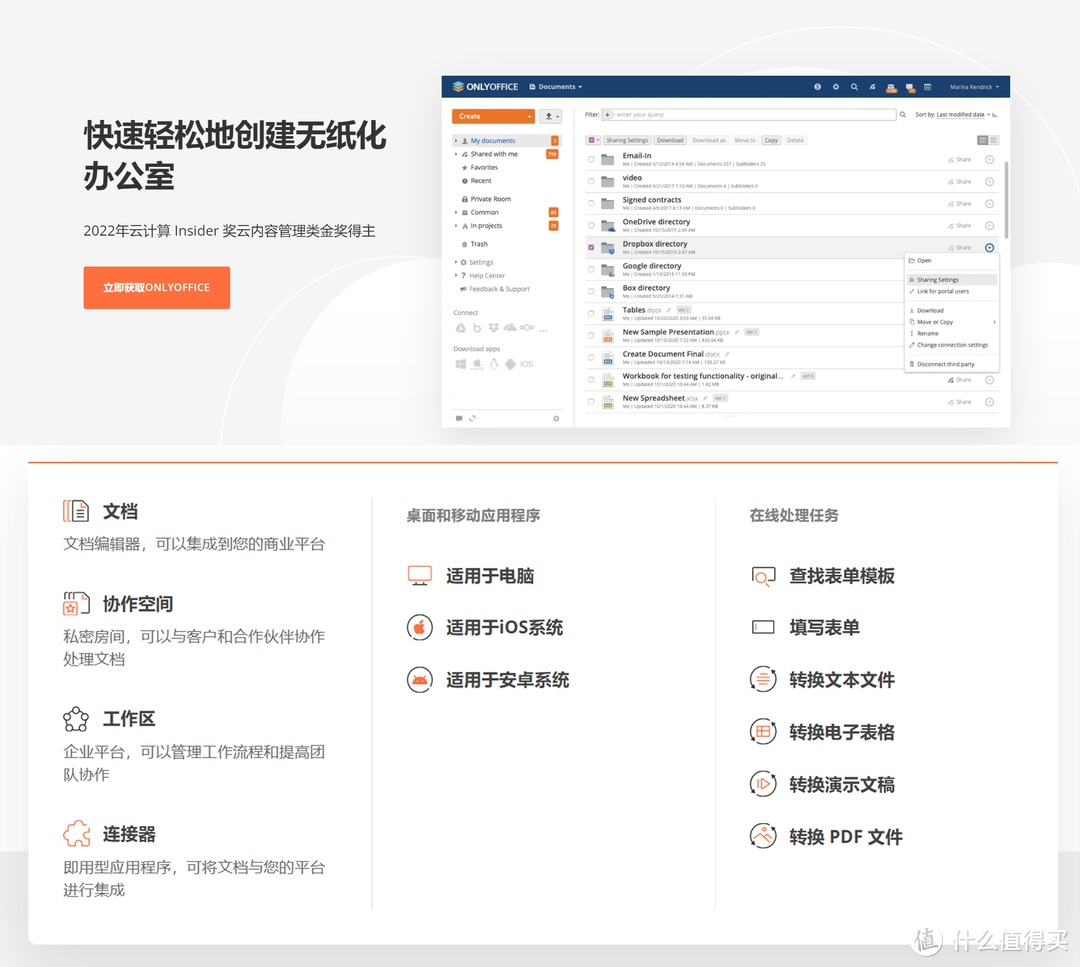Click the 文档 documents icon

point(76,511)
